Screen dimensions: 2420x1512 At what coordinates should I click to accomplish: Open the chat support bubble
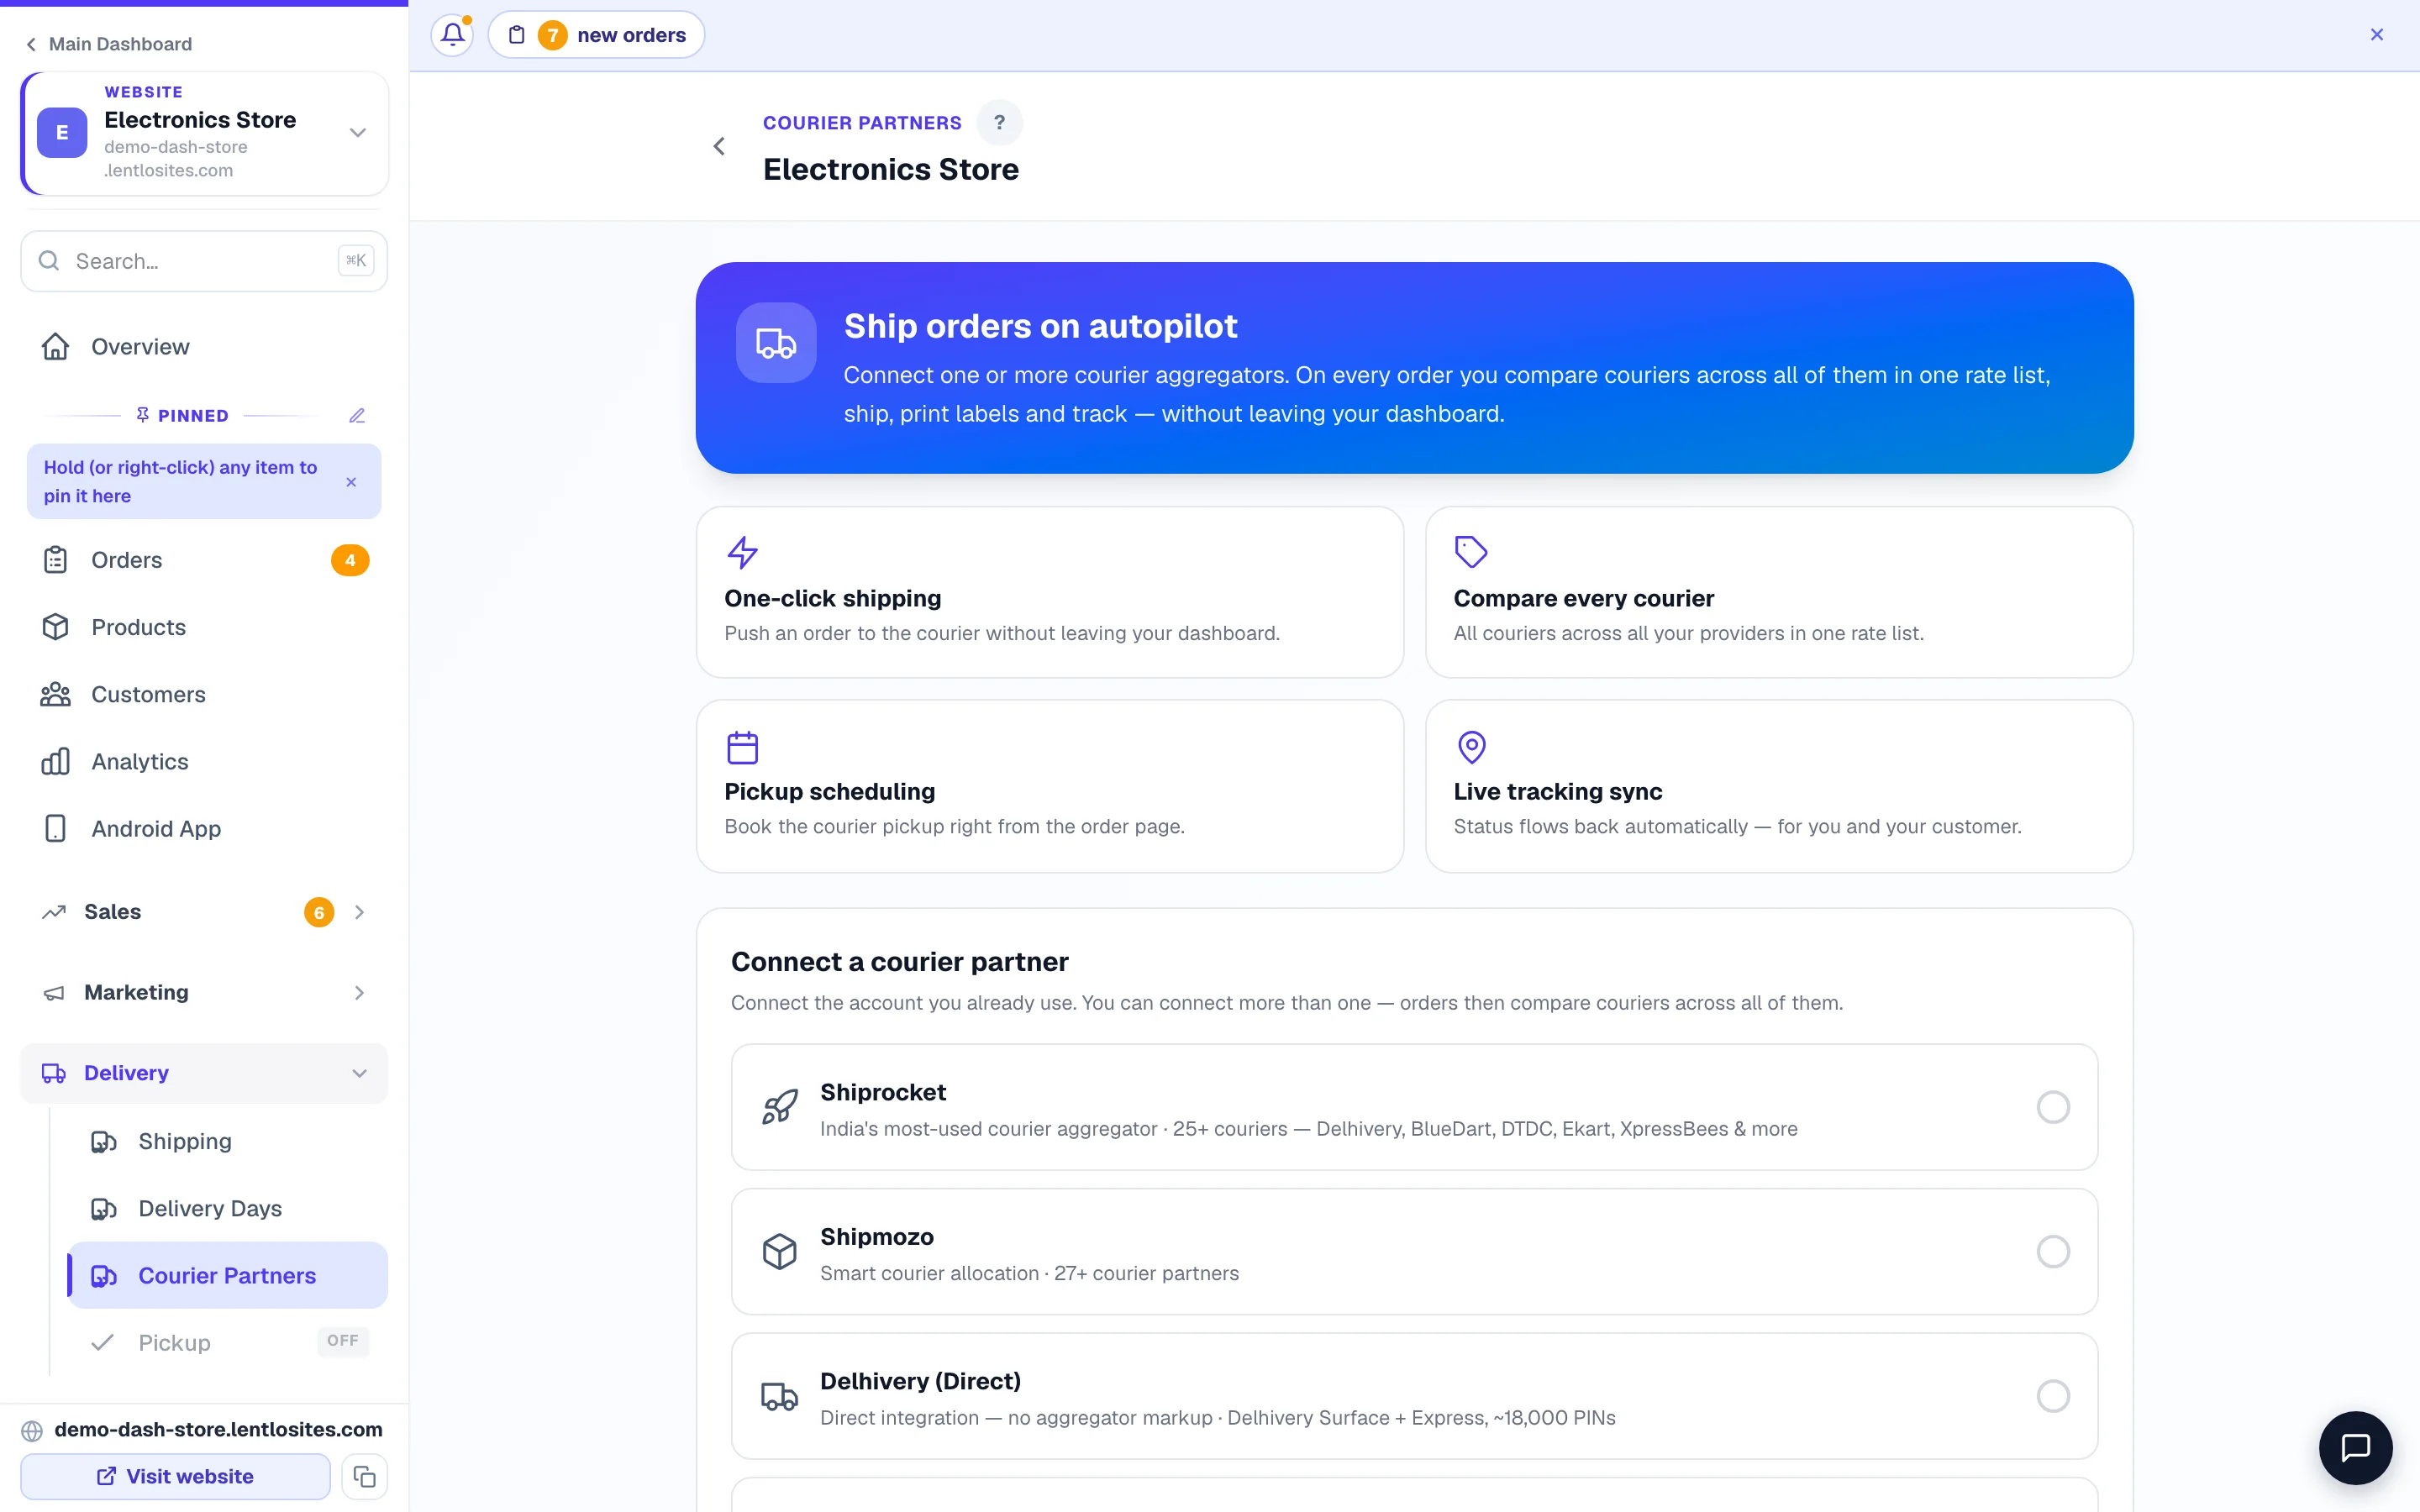click(2355, 1447)
